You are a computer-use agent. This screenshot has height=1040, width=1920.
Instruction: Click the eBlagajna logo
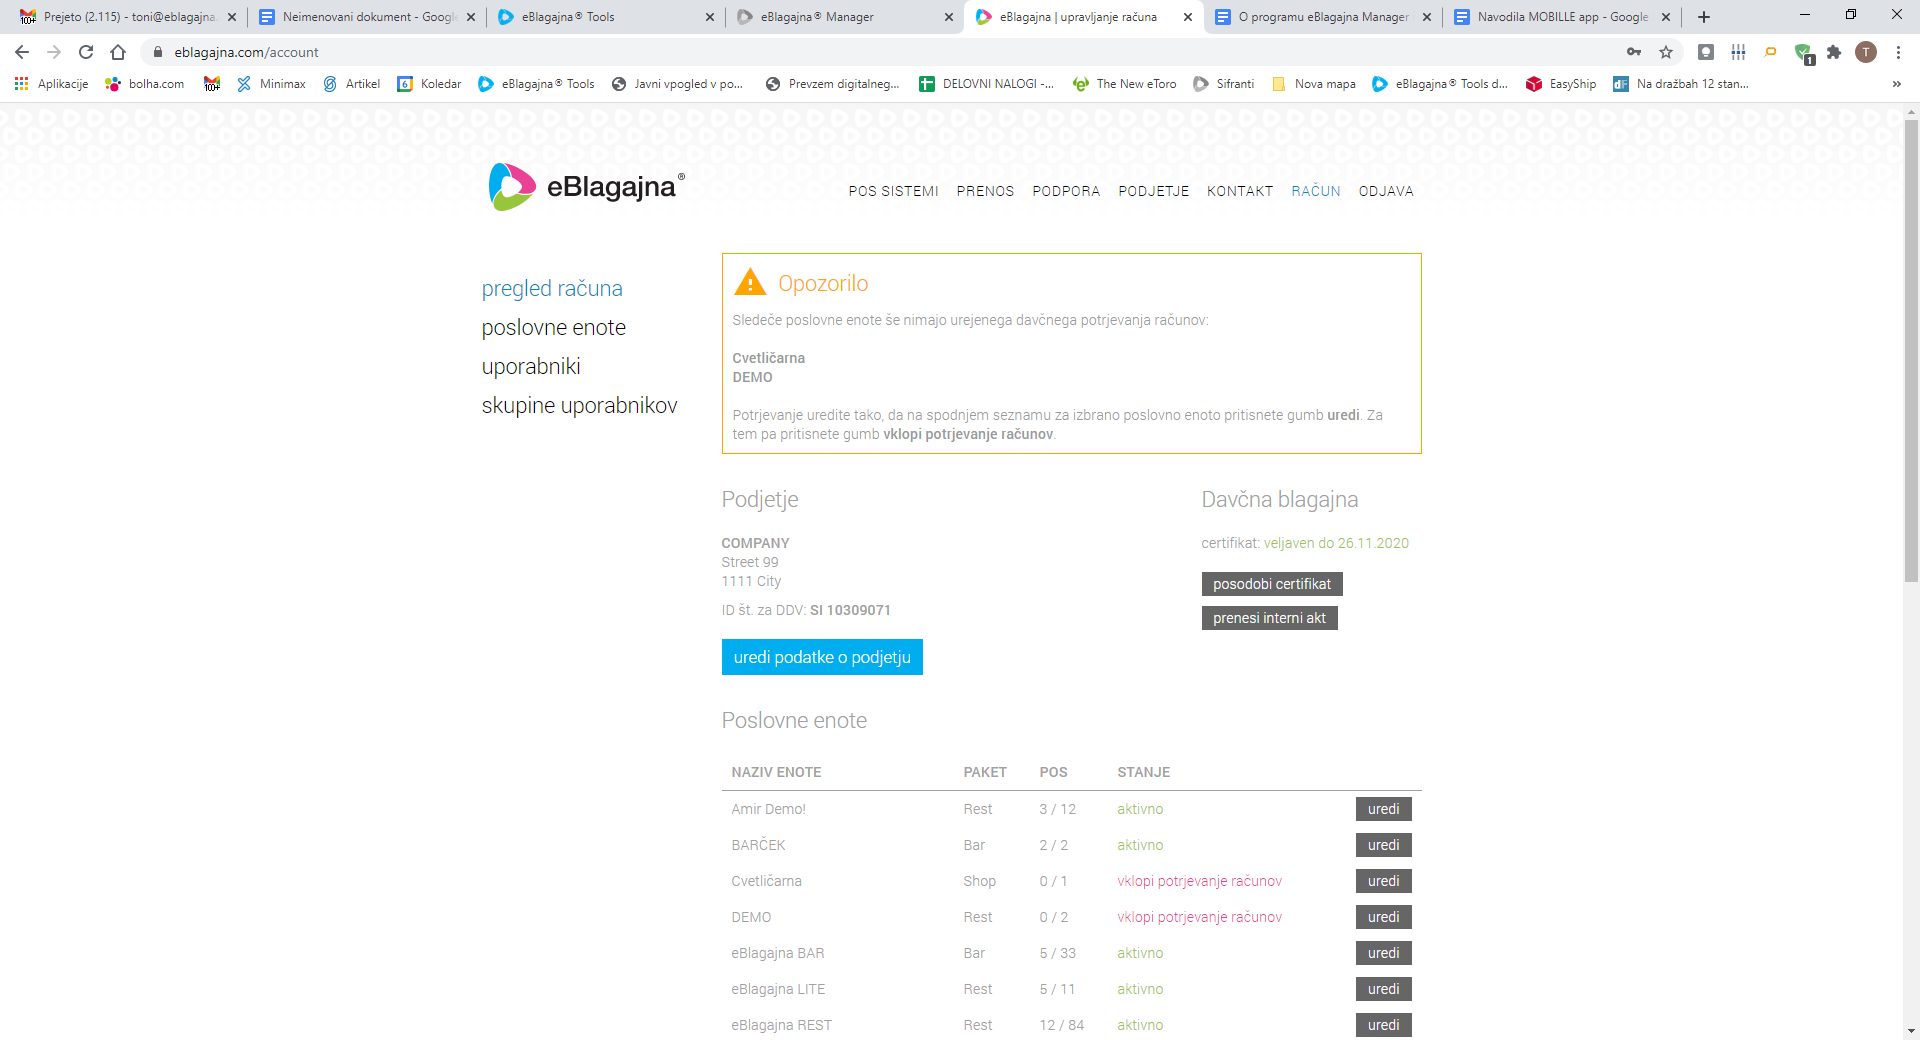(x=586, y=187)
